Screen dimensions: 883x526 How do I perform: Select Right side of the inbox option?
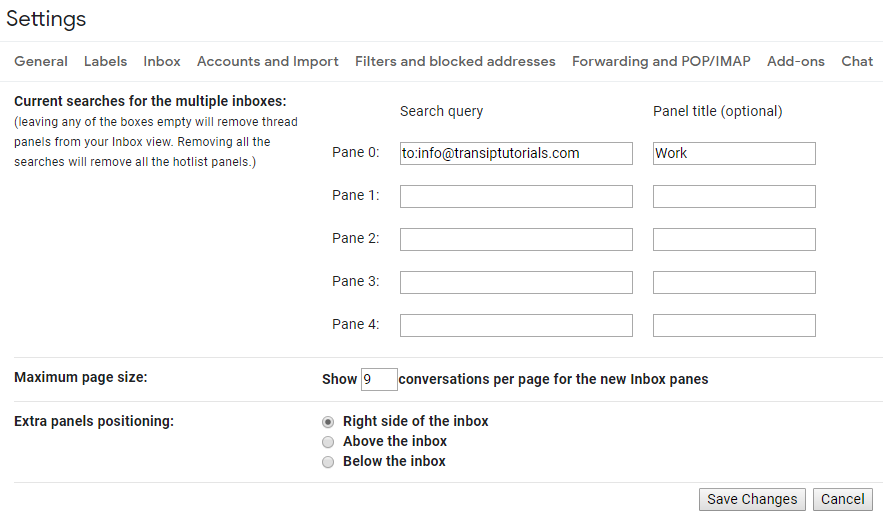pyautogui.click(x=328, y=422)
